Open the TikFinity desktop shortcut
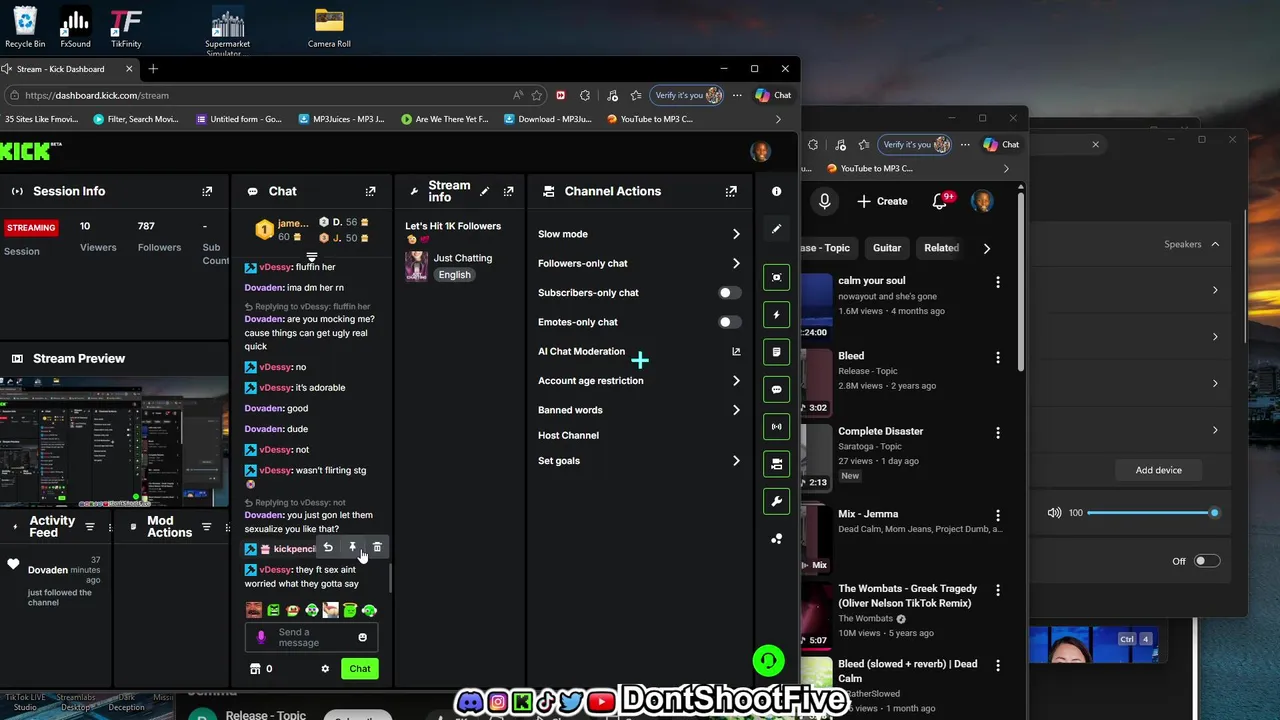This screenshot has width=1280, height=720. [126, 27]
